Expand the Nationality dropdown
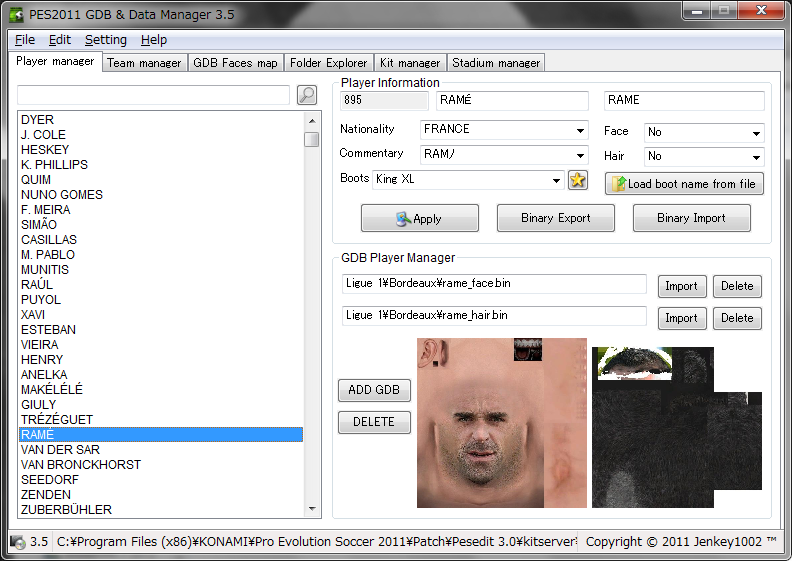792x561 pixels. [580, 130]
